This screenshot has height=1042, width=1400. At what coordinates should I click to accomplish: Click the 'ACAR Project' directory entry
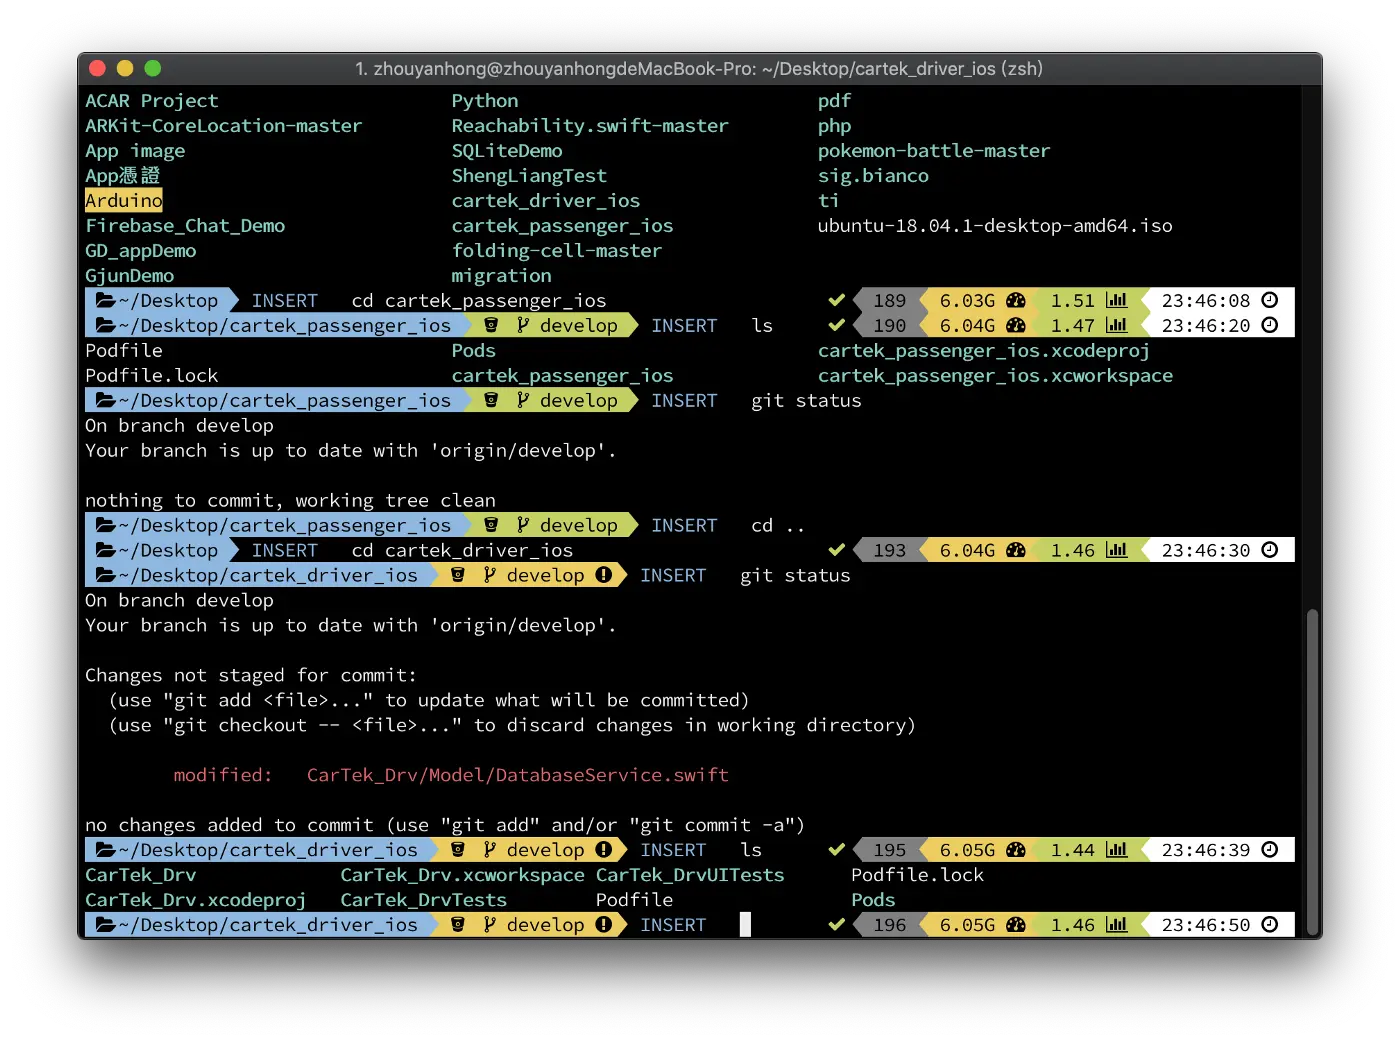(152, 101)
